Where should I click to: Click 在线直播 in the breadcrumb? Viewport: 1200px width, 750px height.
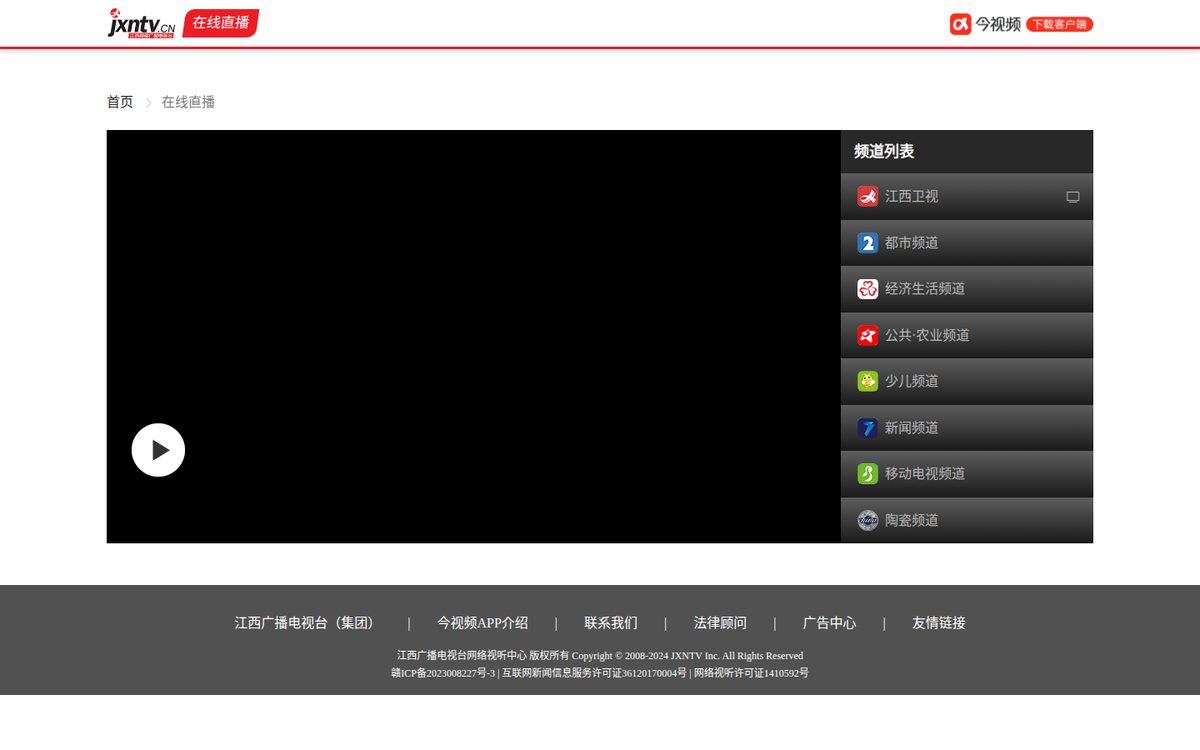tap(188, 102)
